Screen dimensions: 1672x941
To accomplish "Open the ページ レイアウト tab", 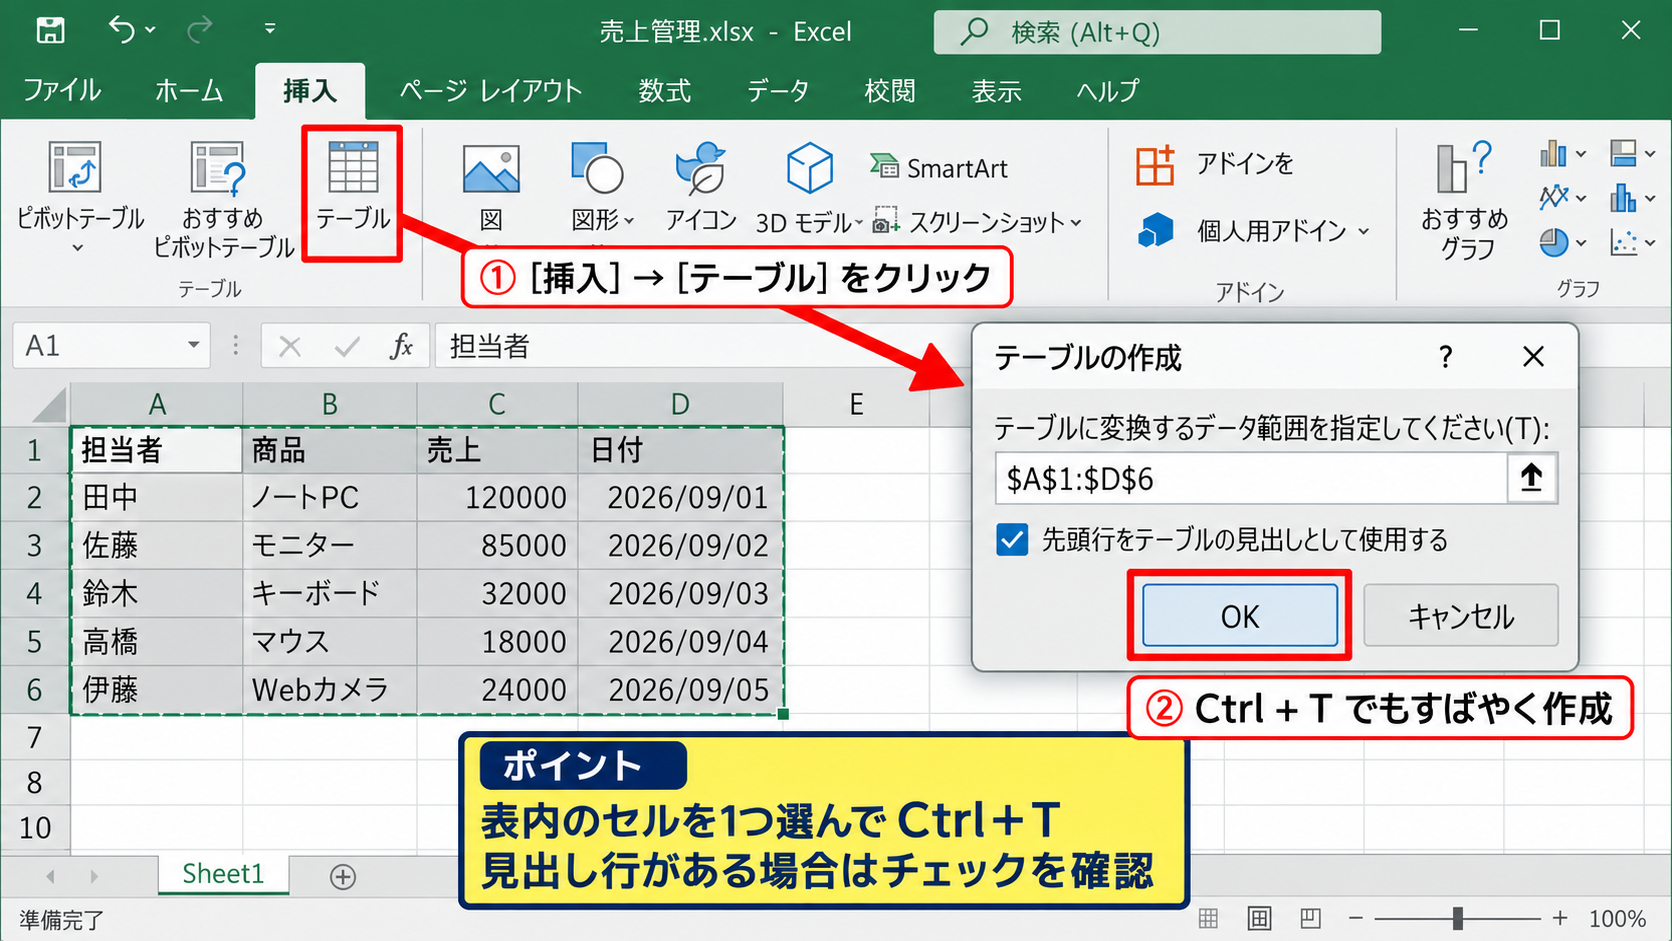I will click(491, 91).
